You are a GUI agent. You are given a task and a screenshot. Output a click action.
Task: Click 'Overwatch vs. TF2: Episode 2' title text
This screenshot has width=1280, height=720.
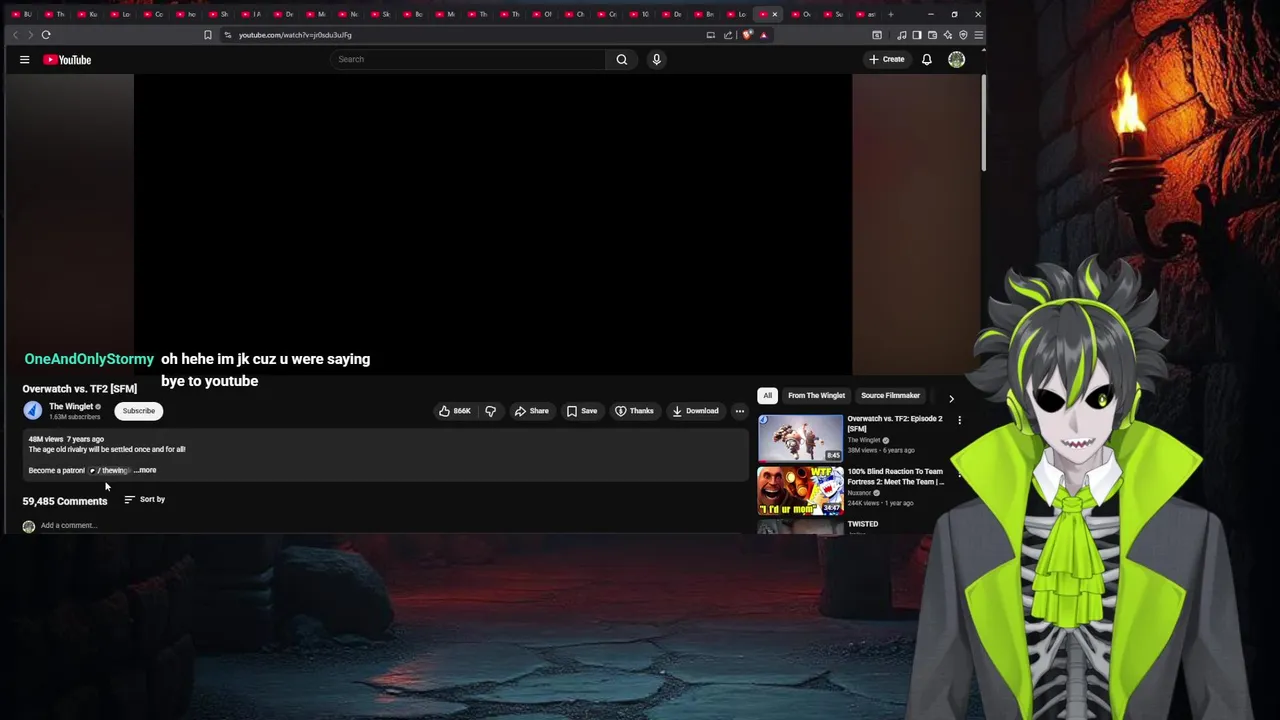click(x=895, y=423)
